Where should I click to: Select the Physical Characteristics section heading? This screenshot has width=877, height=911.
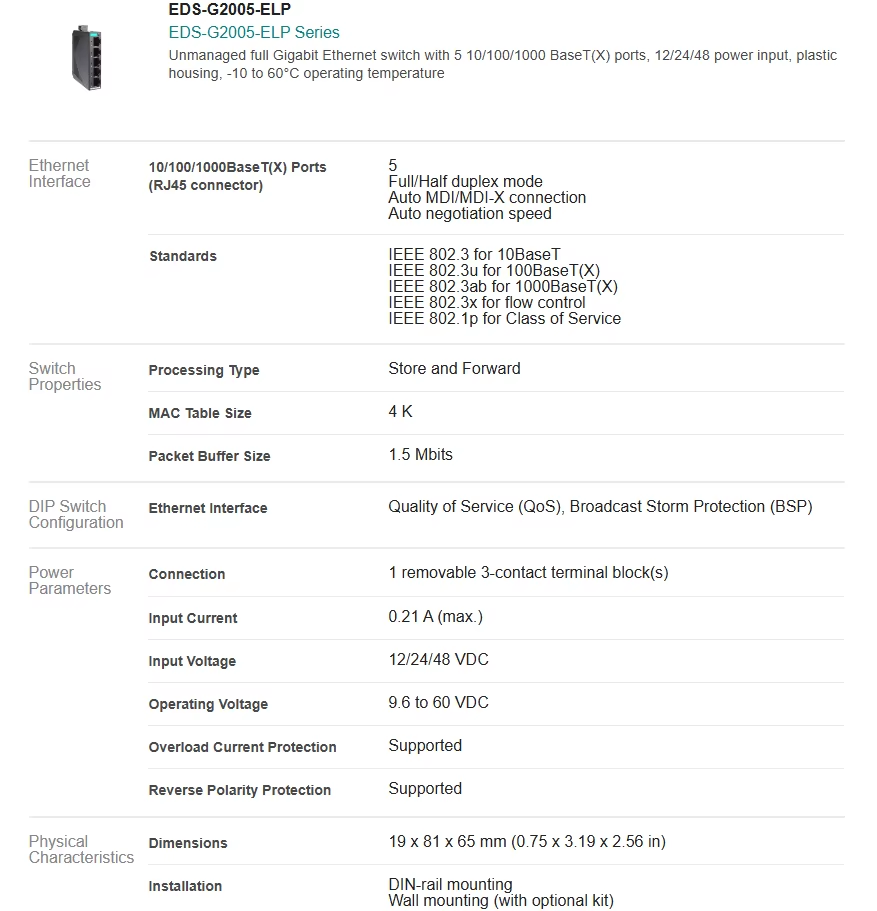tap(81, 849)
